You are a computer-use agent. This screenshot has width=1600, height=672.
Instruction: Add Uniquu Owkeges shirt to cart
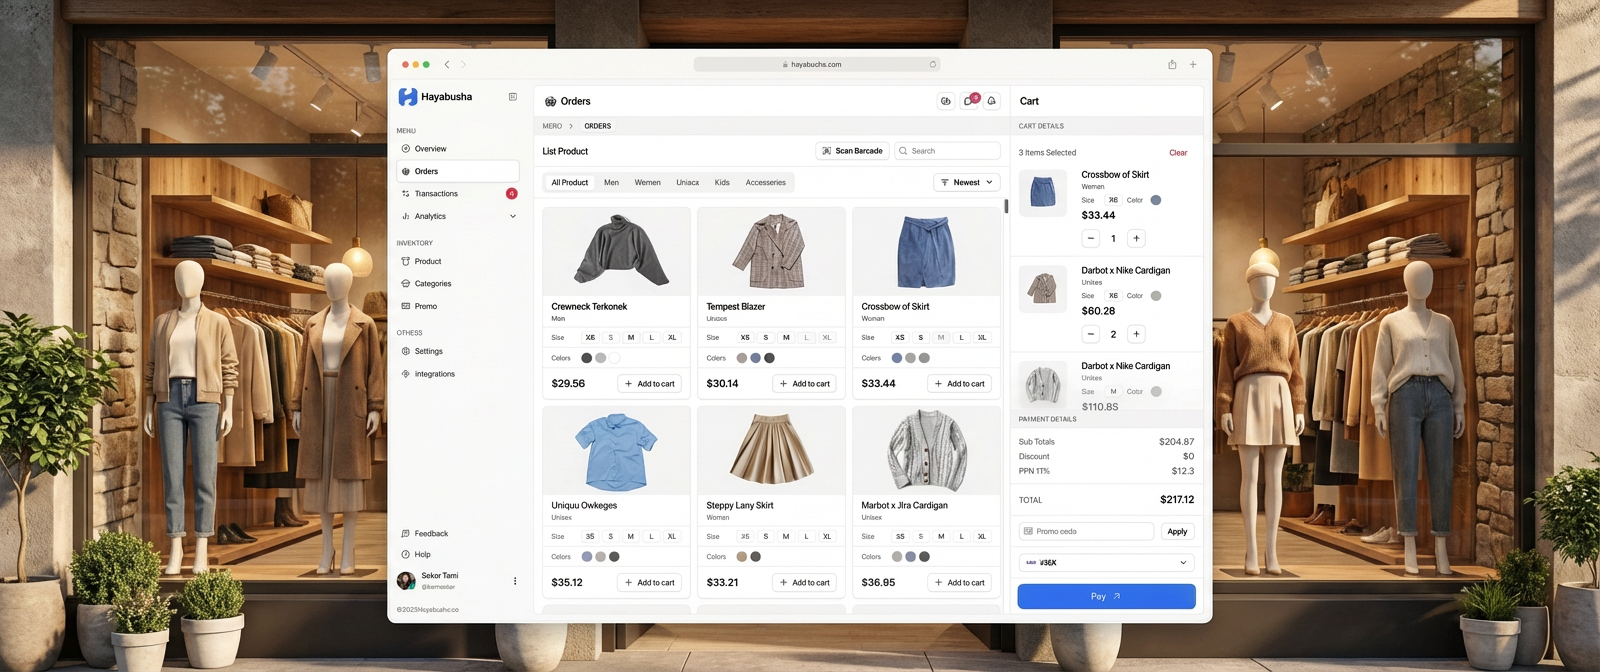(649, 582)
